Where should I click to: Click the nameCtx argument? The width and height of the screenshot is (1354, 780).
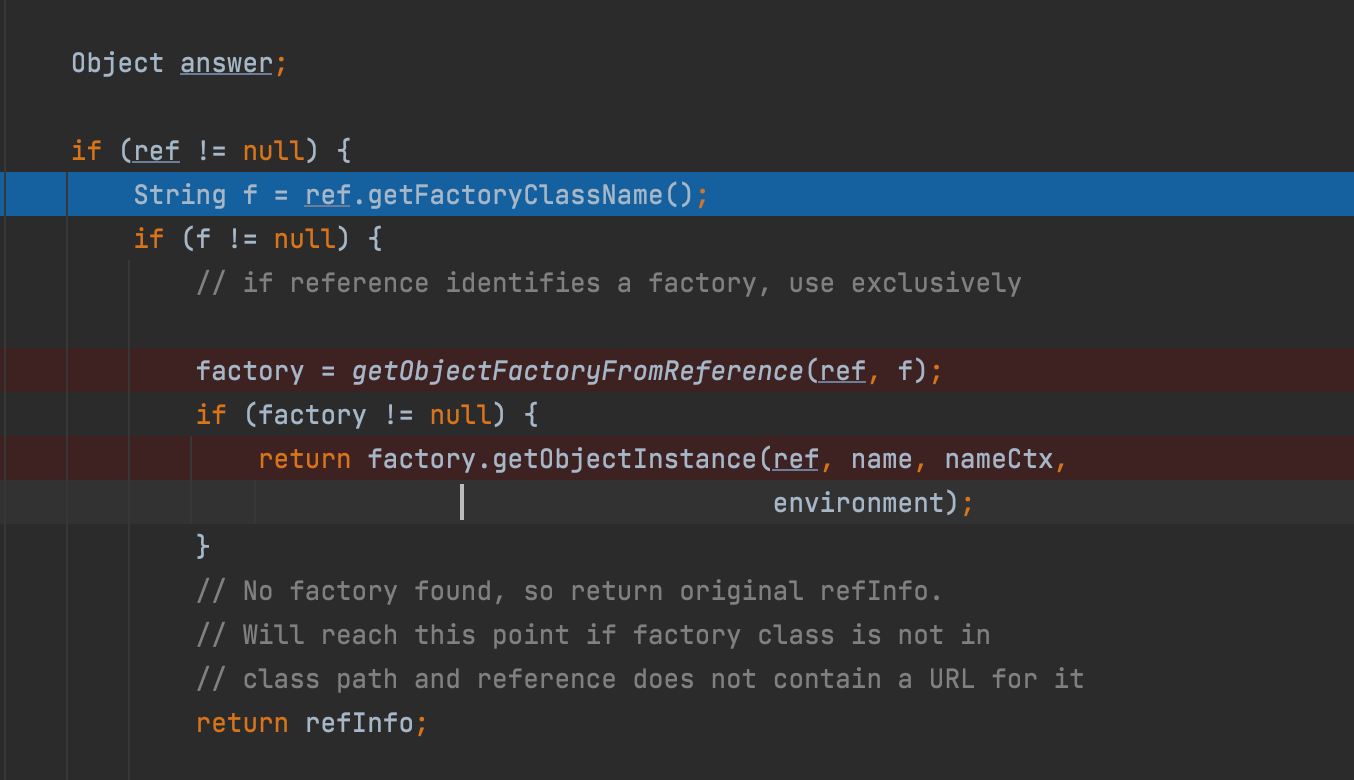click(x=999, y=459)
